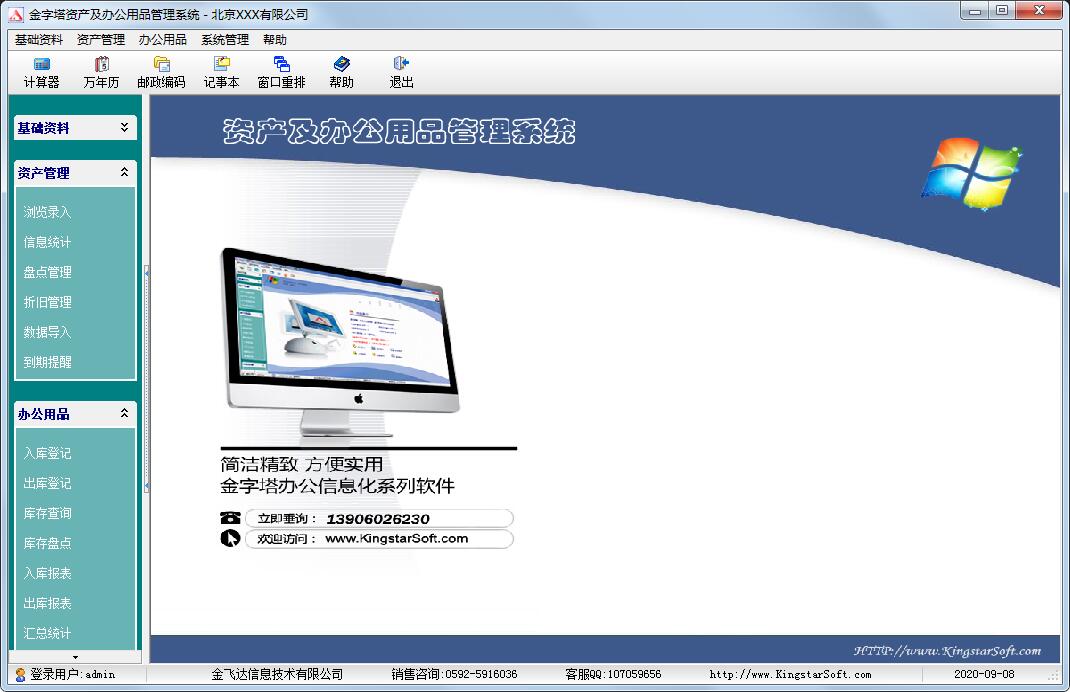Click the date 2020-09-08 in status bar
1070x692 pixels.
coord(984,674)
